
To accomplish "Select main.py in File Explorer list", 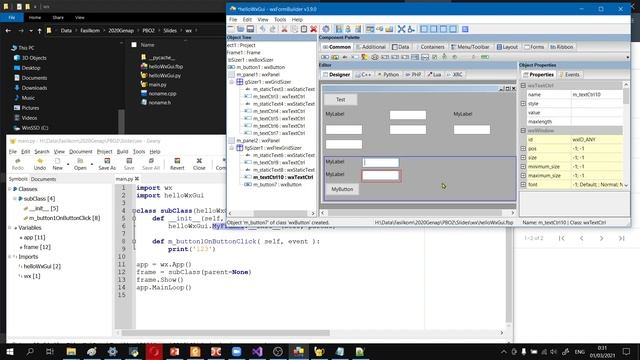I will [x=157, y=84].
